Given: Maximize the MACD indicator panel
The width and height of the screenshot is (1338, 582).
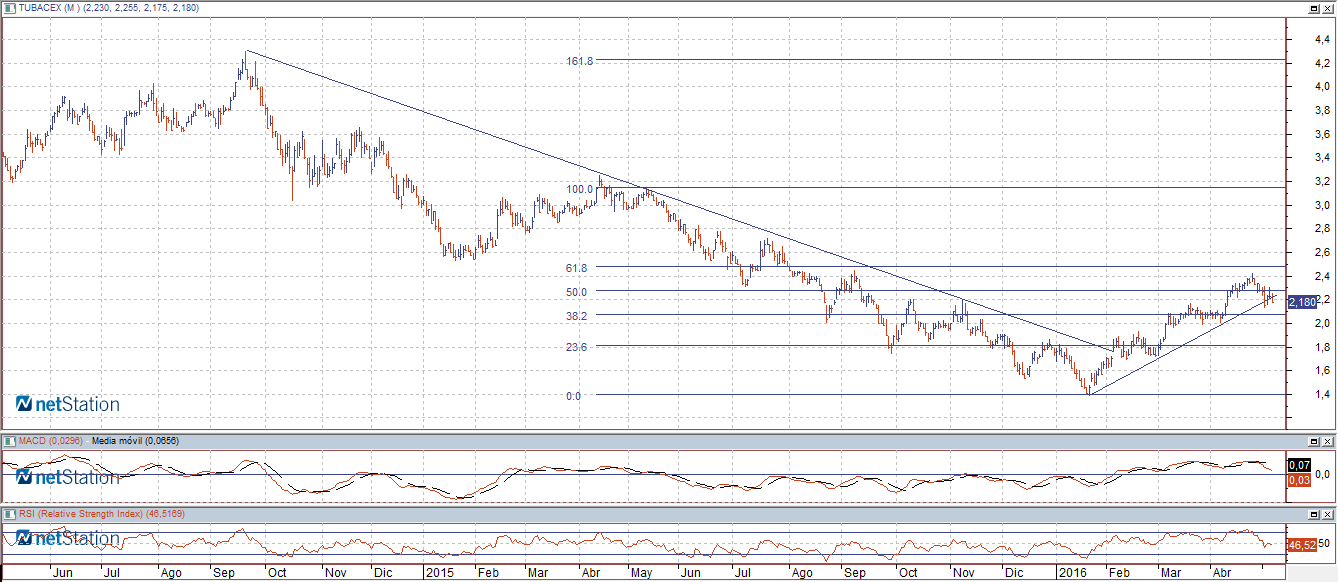Looking at the screenshot, I should pos(1314,440).
